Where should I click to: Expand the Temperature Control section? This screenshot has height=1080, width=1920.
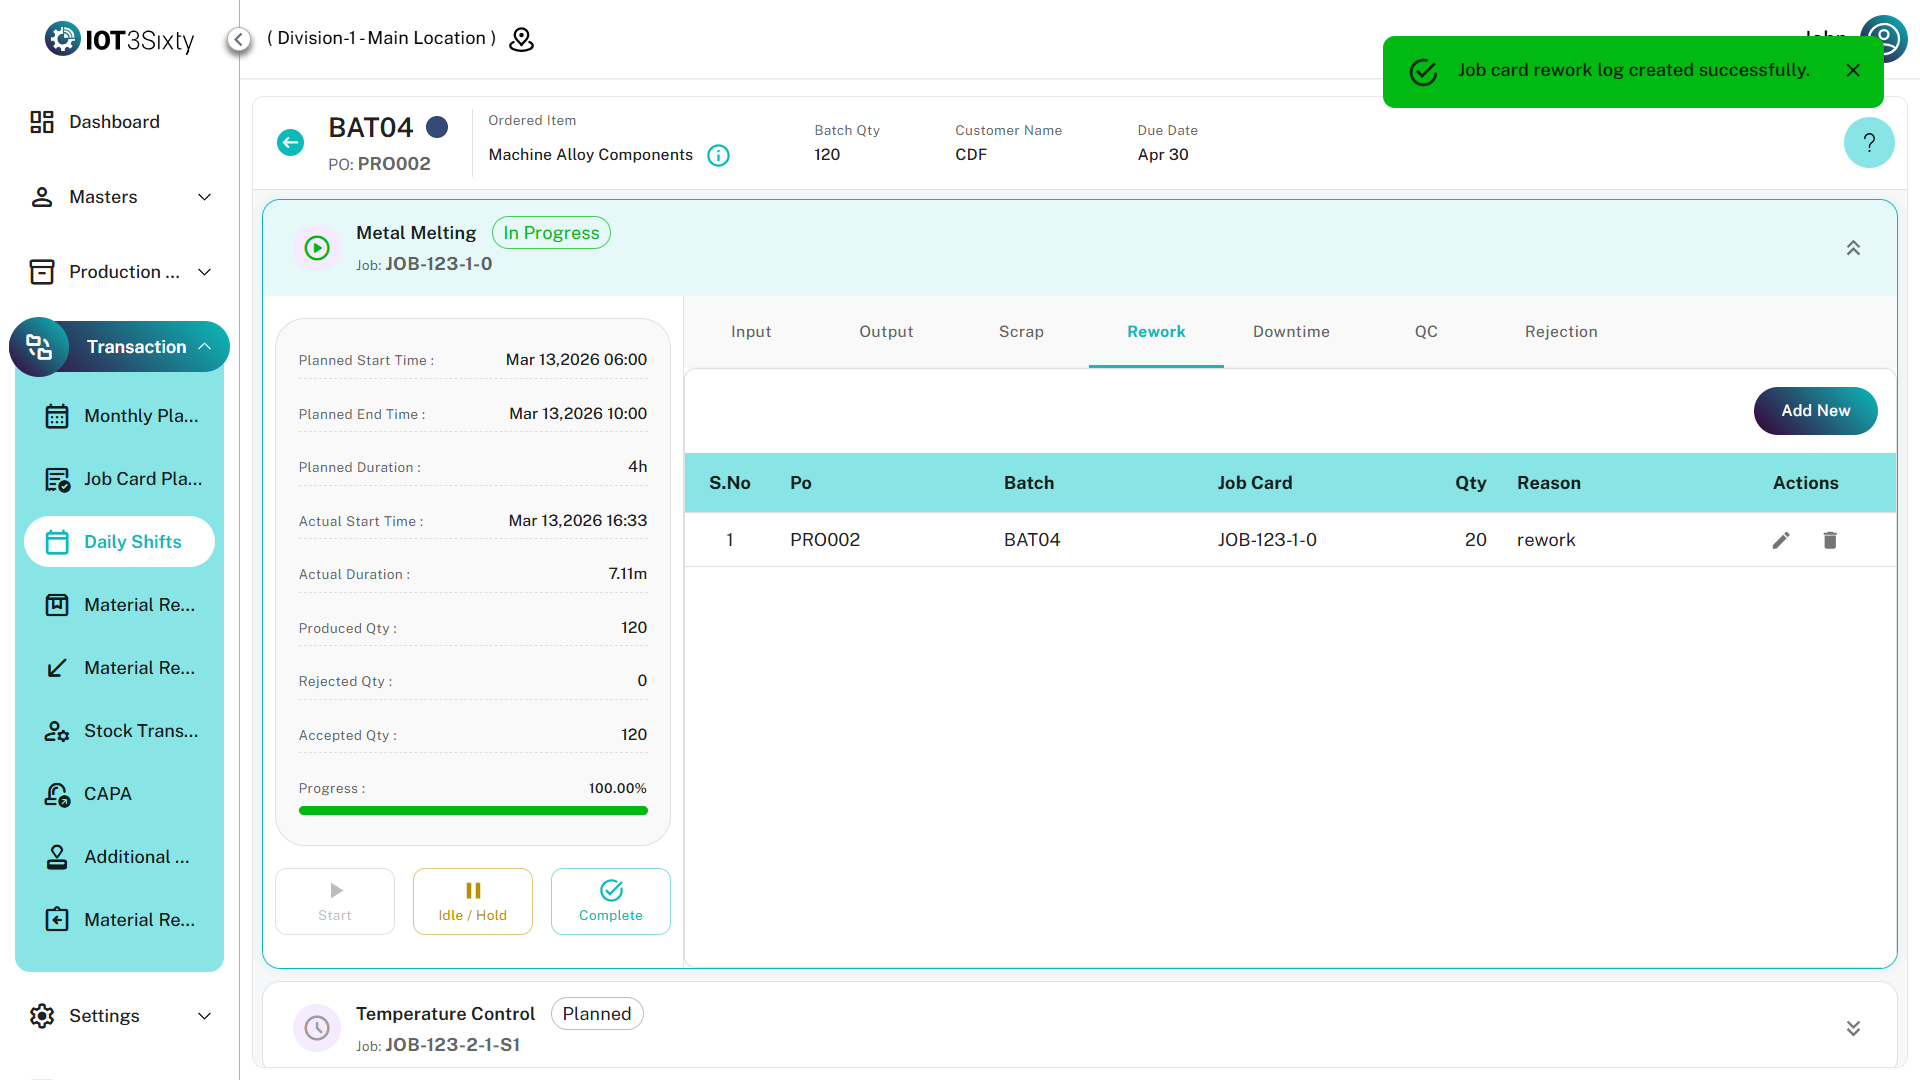click(1853, 1028)
